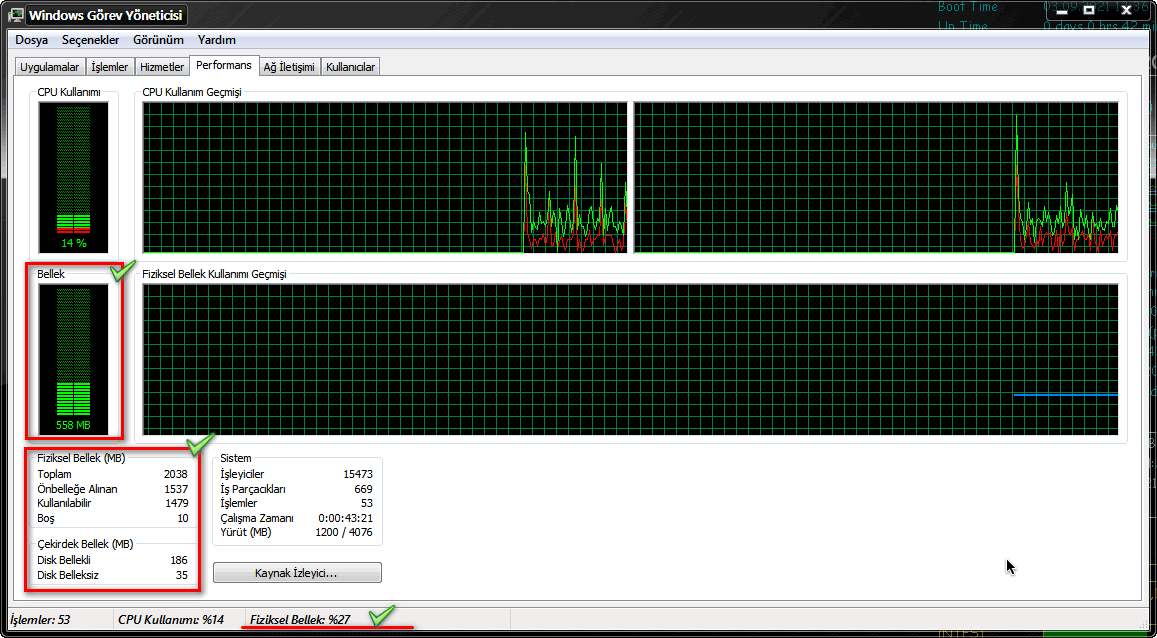Click the Kullanılabilir value 1479
The height and width of the screenshot is (638, 1157).
176,503
